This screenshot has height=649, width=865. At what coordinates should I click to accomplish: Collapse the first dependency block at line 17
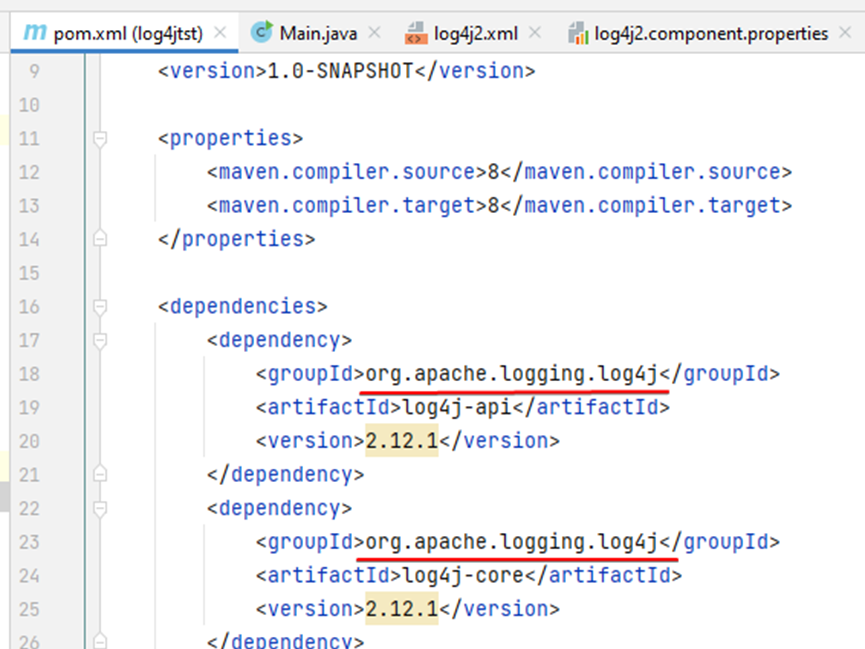pos(100,341)
